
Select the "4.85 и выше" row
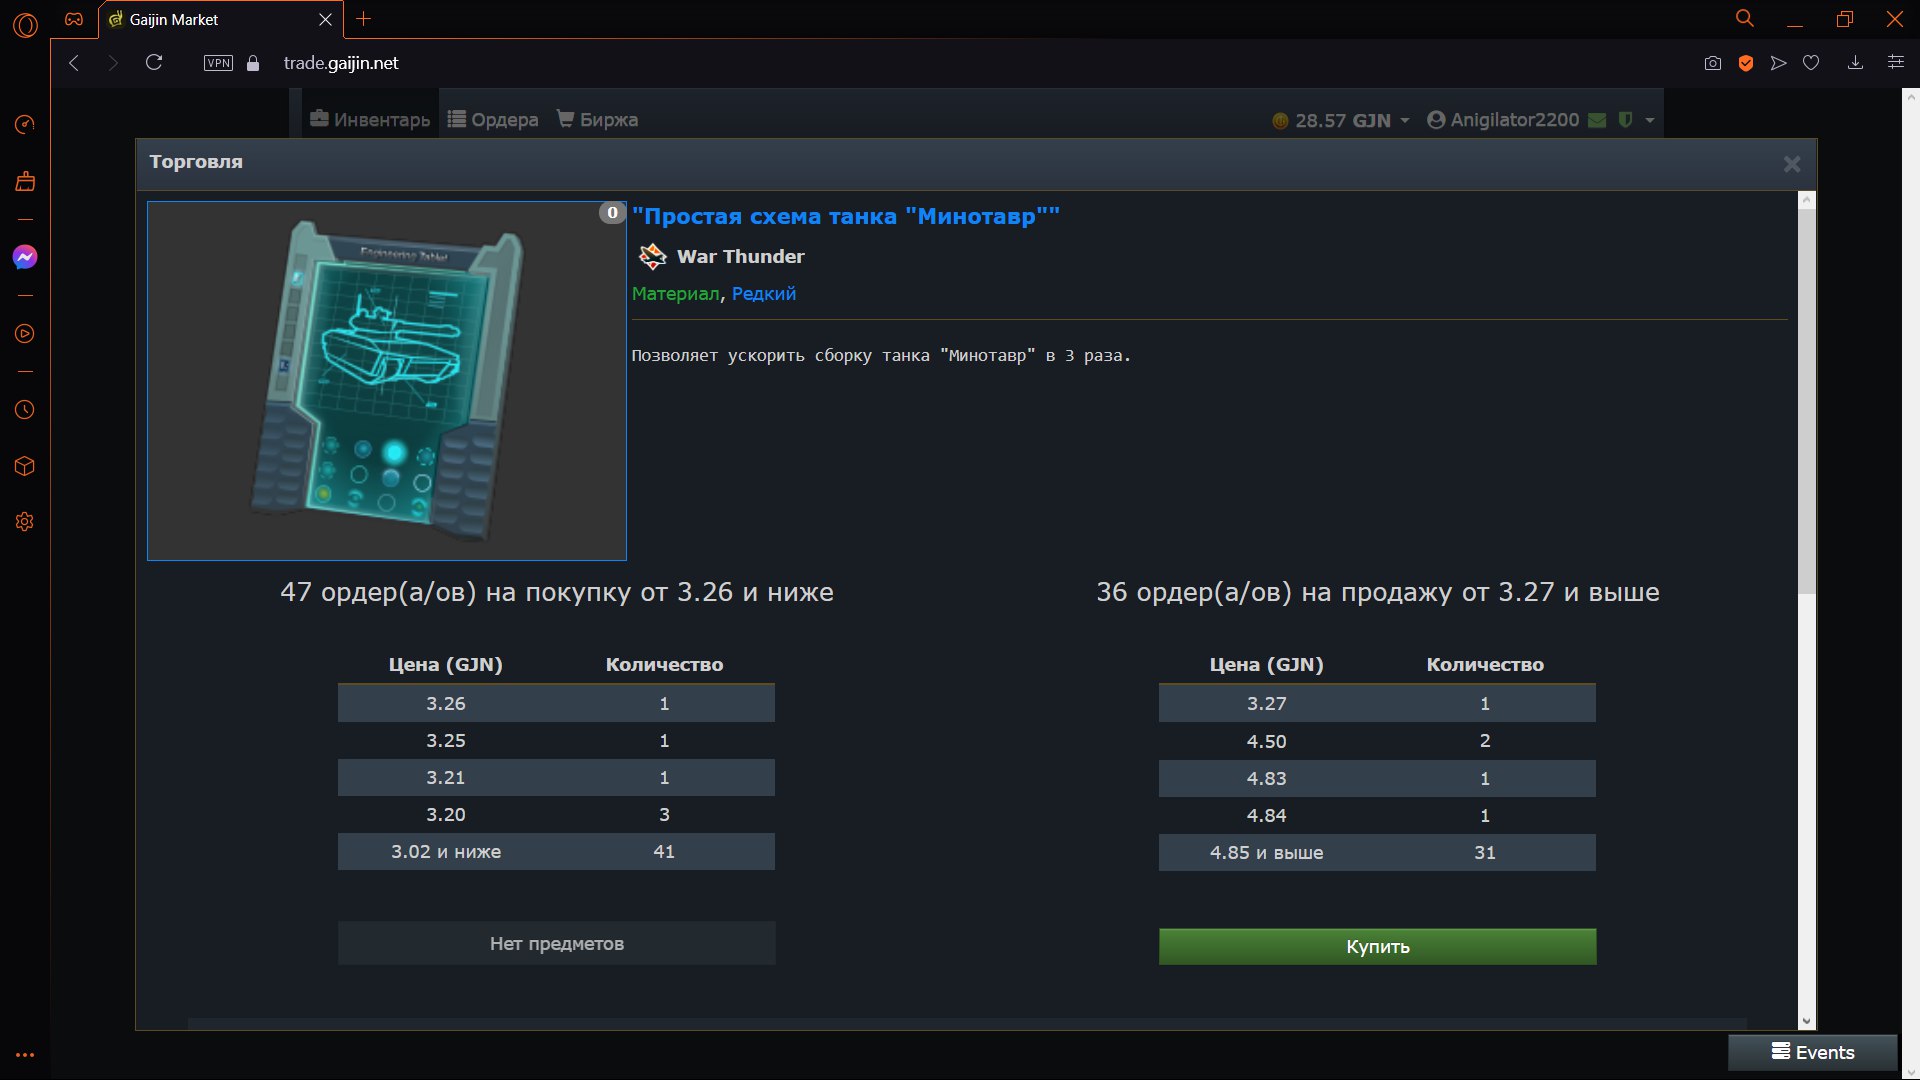(1377, 853)
